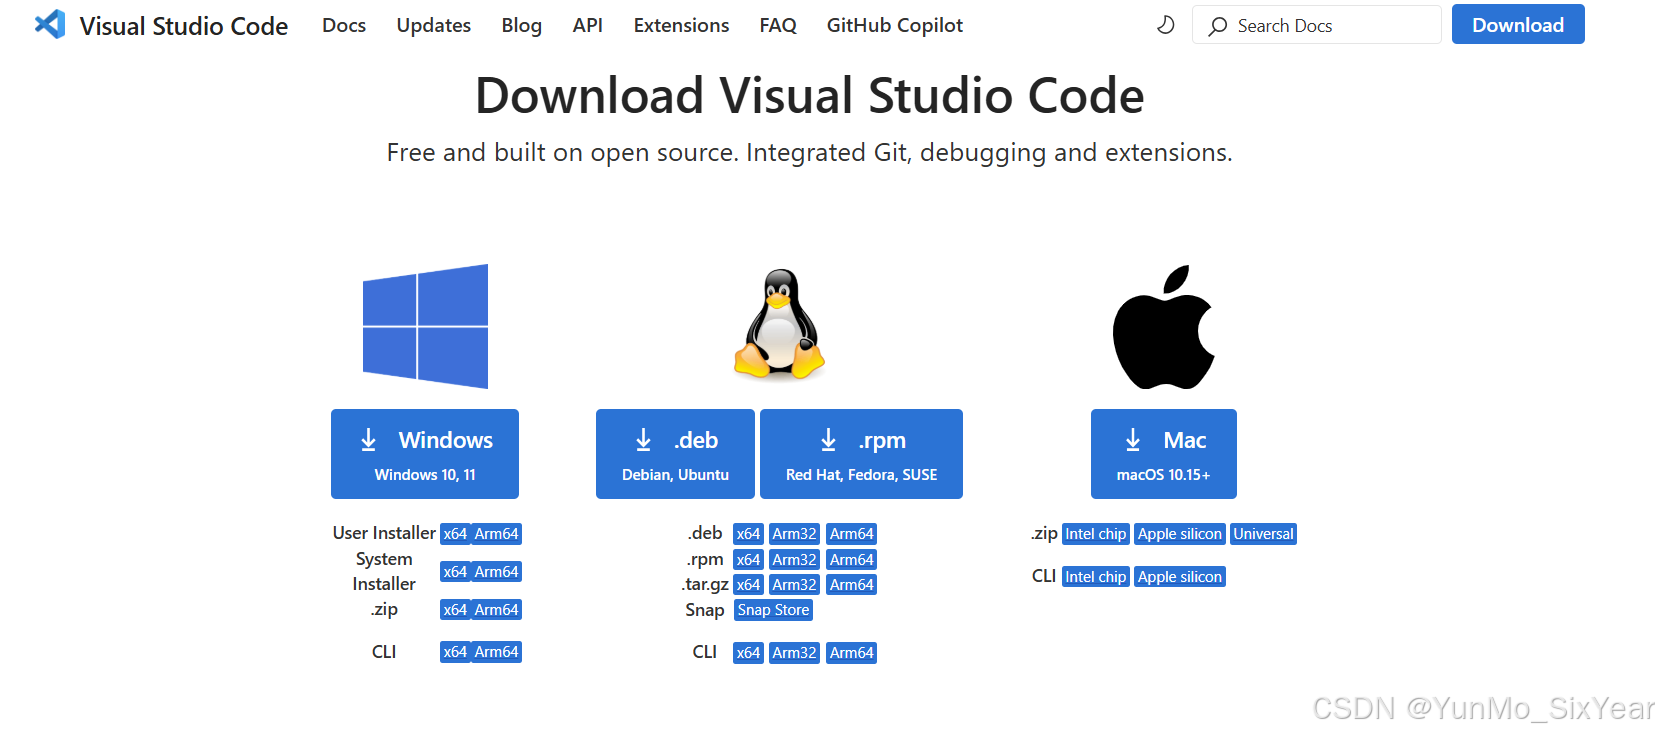Open the FAQ navigation item
The height and width of the screenshot is (738, 1659).
pyautogui.click(x=778, y=25)
